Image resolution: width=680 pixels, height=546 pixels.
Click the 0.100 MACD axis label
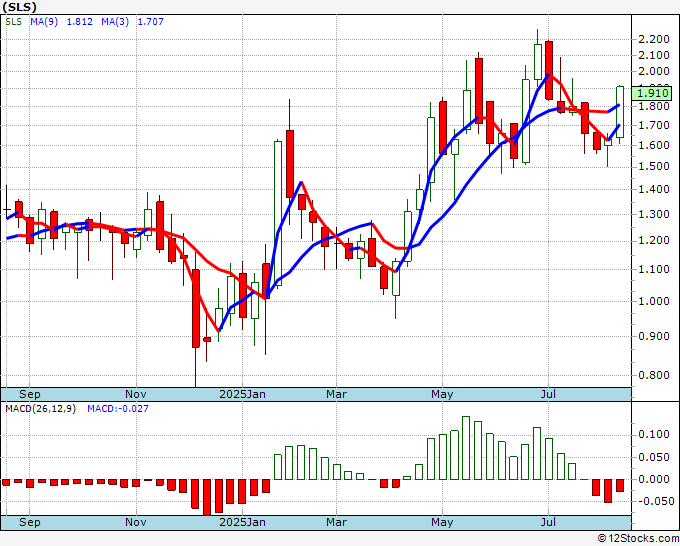click(654, 435)
